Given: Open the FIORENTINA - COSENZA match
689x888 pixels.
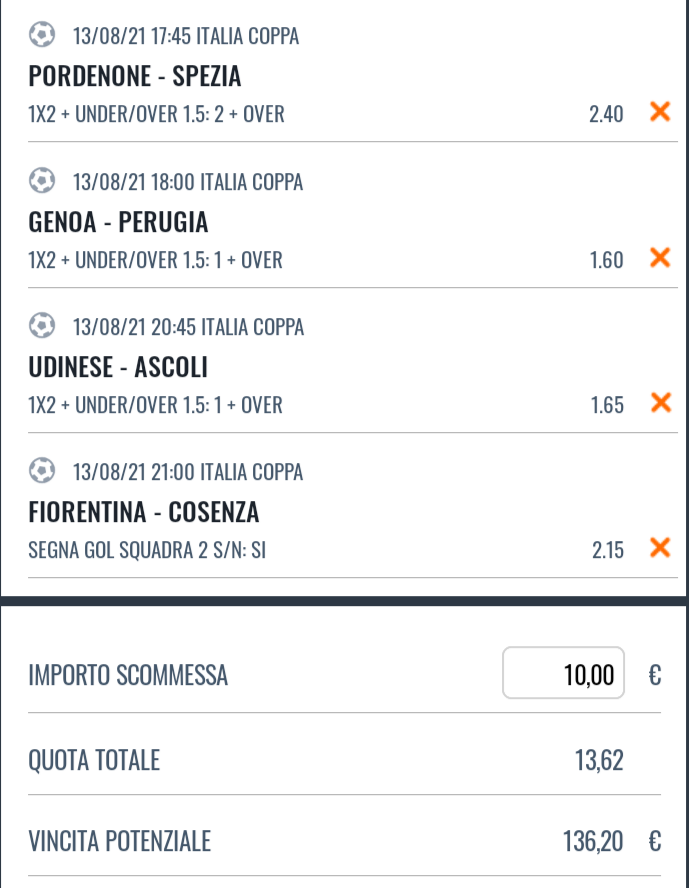Looking at the screenshot, I should point(144,512).
